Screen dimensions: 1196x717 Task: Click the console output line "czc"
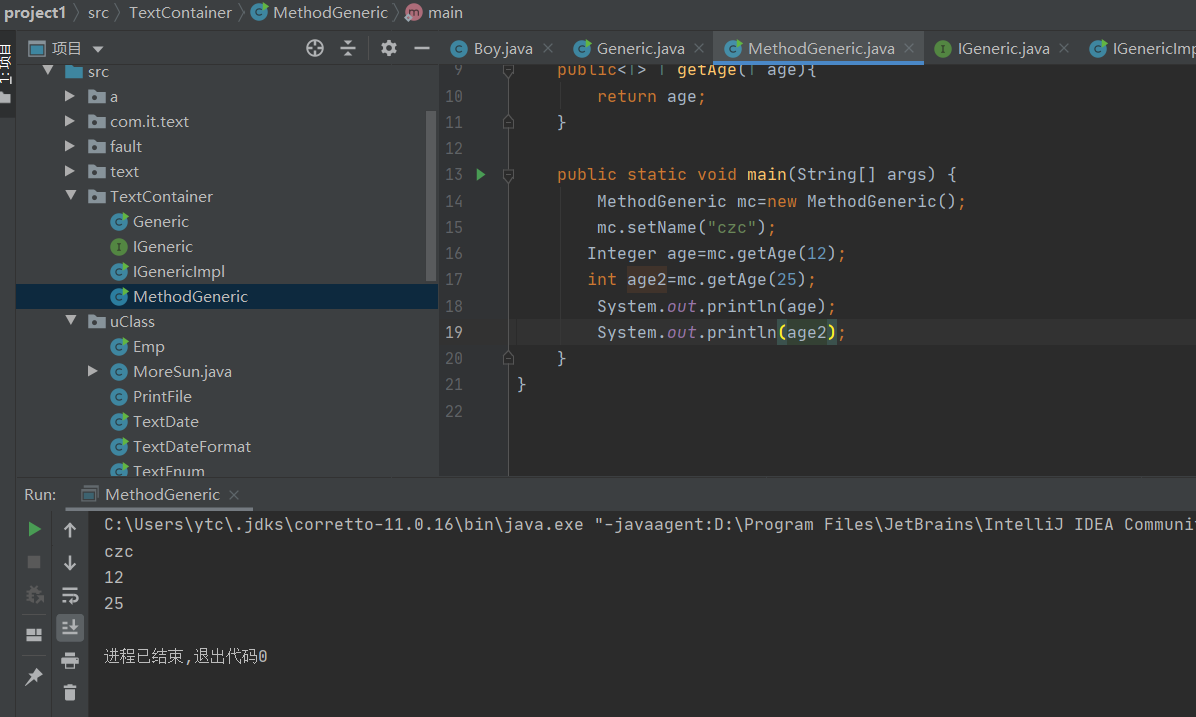pos(119,551)
